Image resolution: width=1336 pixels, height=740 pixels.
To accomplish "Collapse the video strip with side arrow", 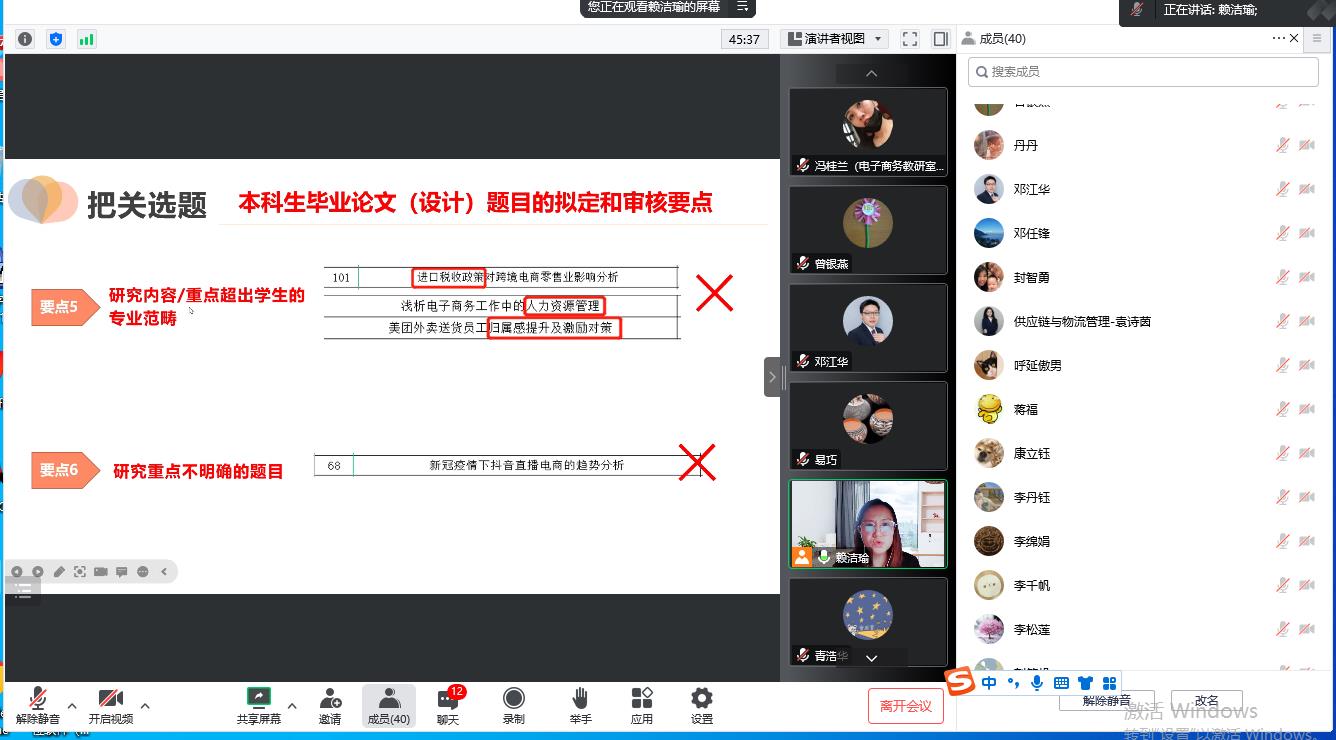I will pos(771,377).
